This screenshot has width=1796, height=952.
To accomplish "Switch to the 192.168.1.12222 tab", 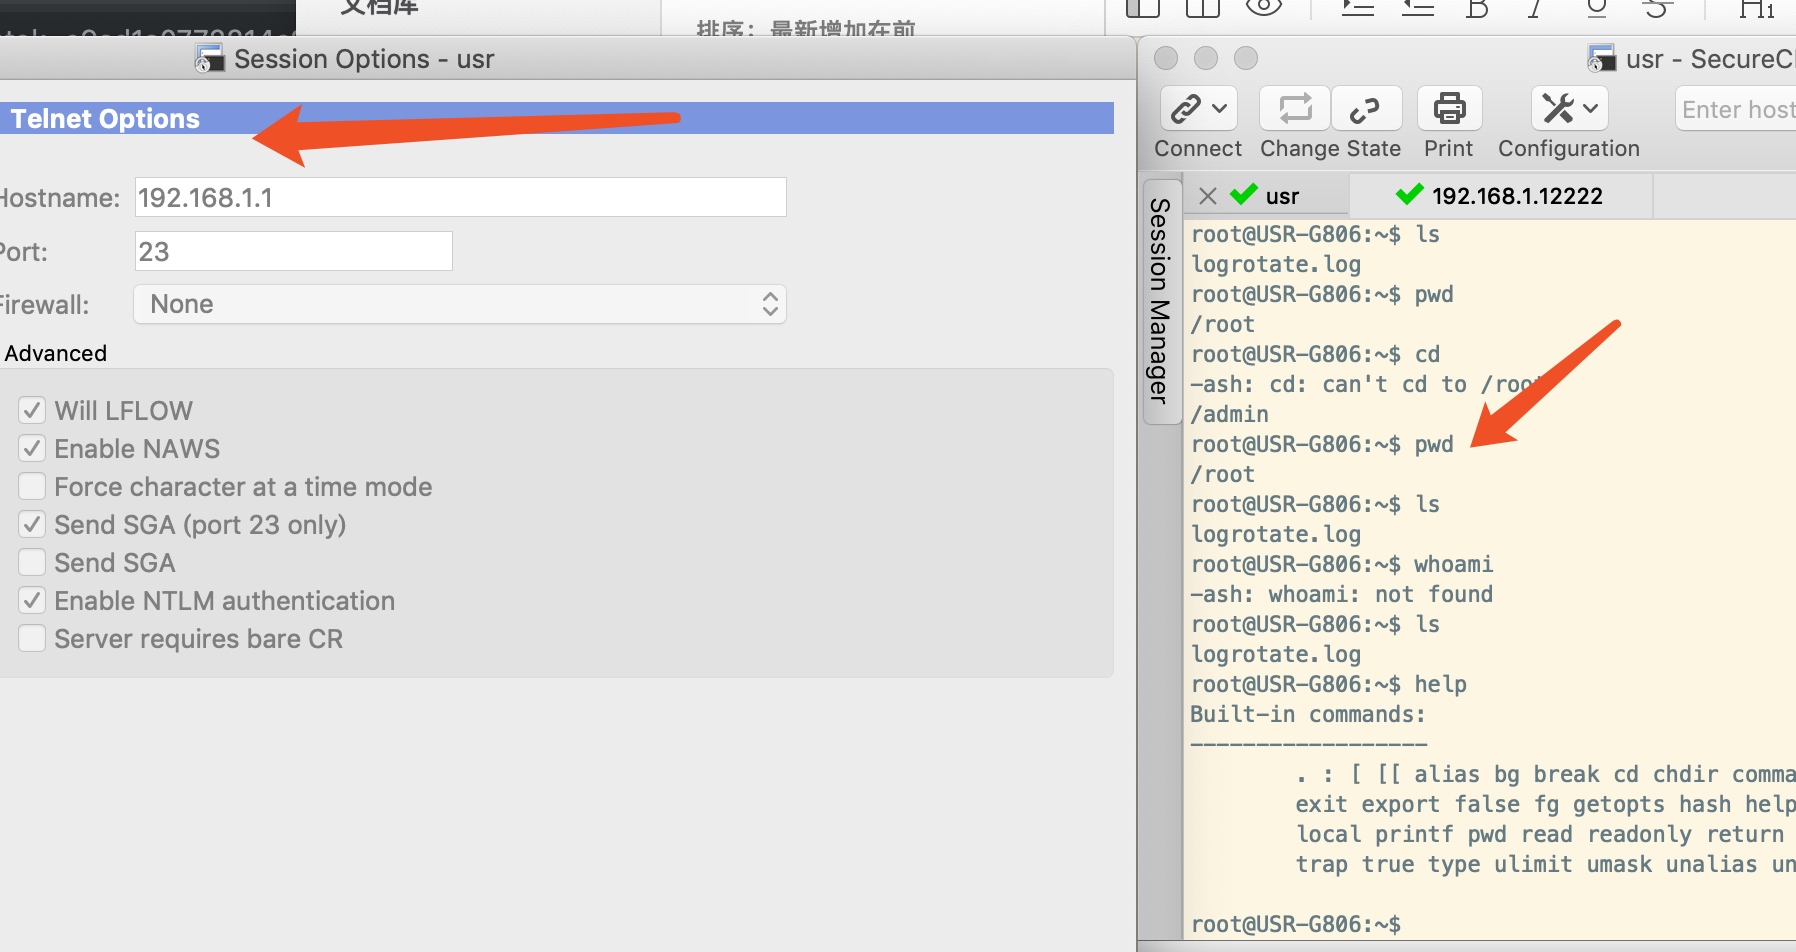I will [x=1515, y=196].
